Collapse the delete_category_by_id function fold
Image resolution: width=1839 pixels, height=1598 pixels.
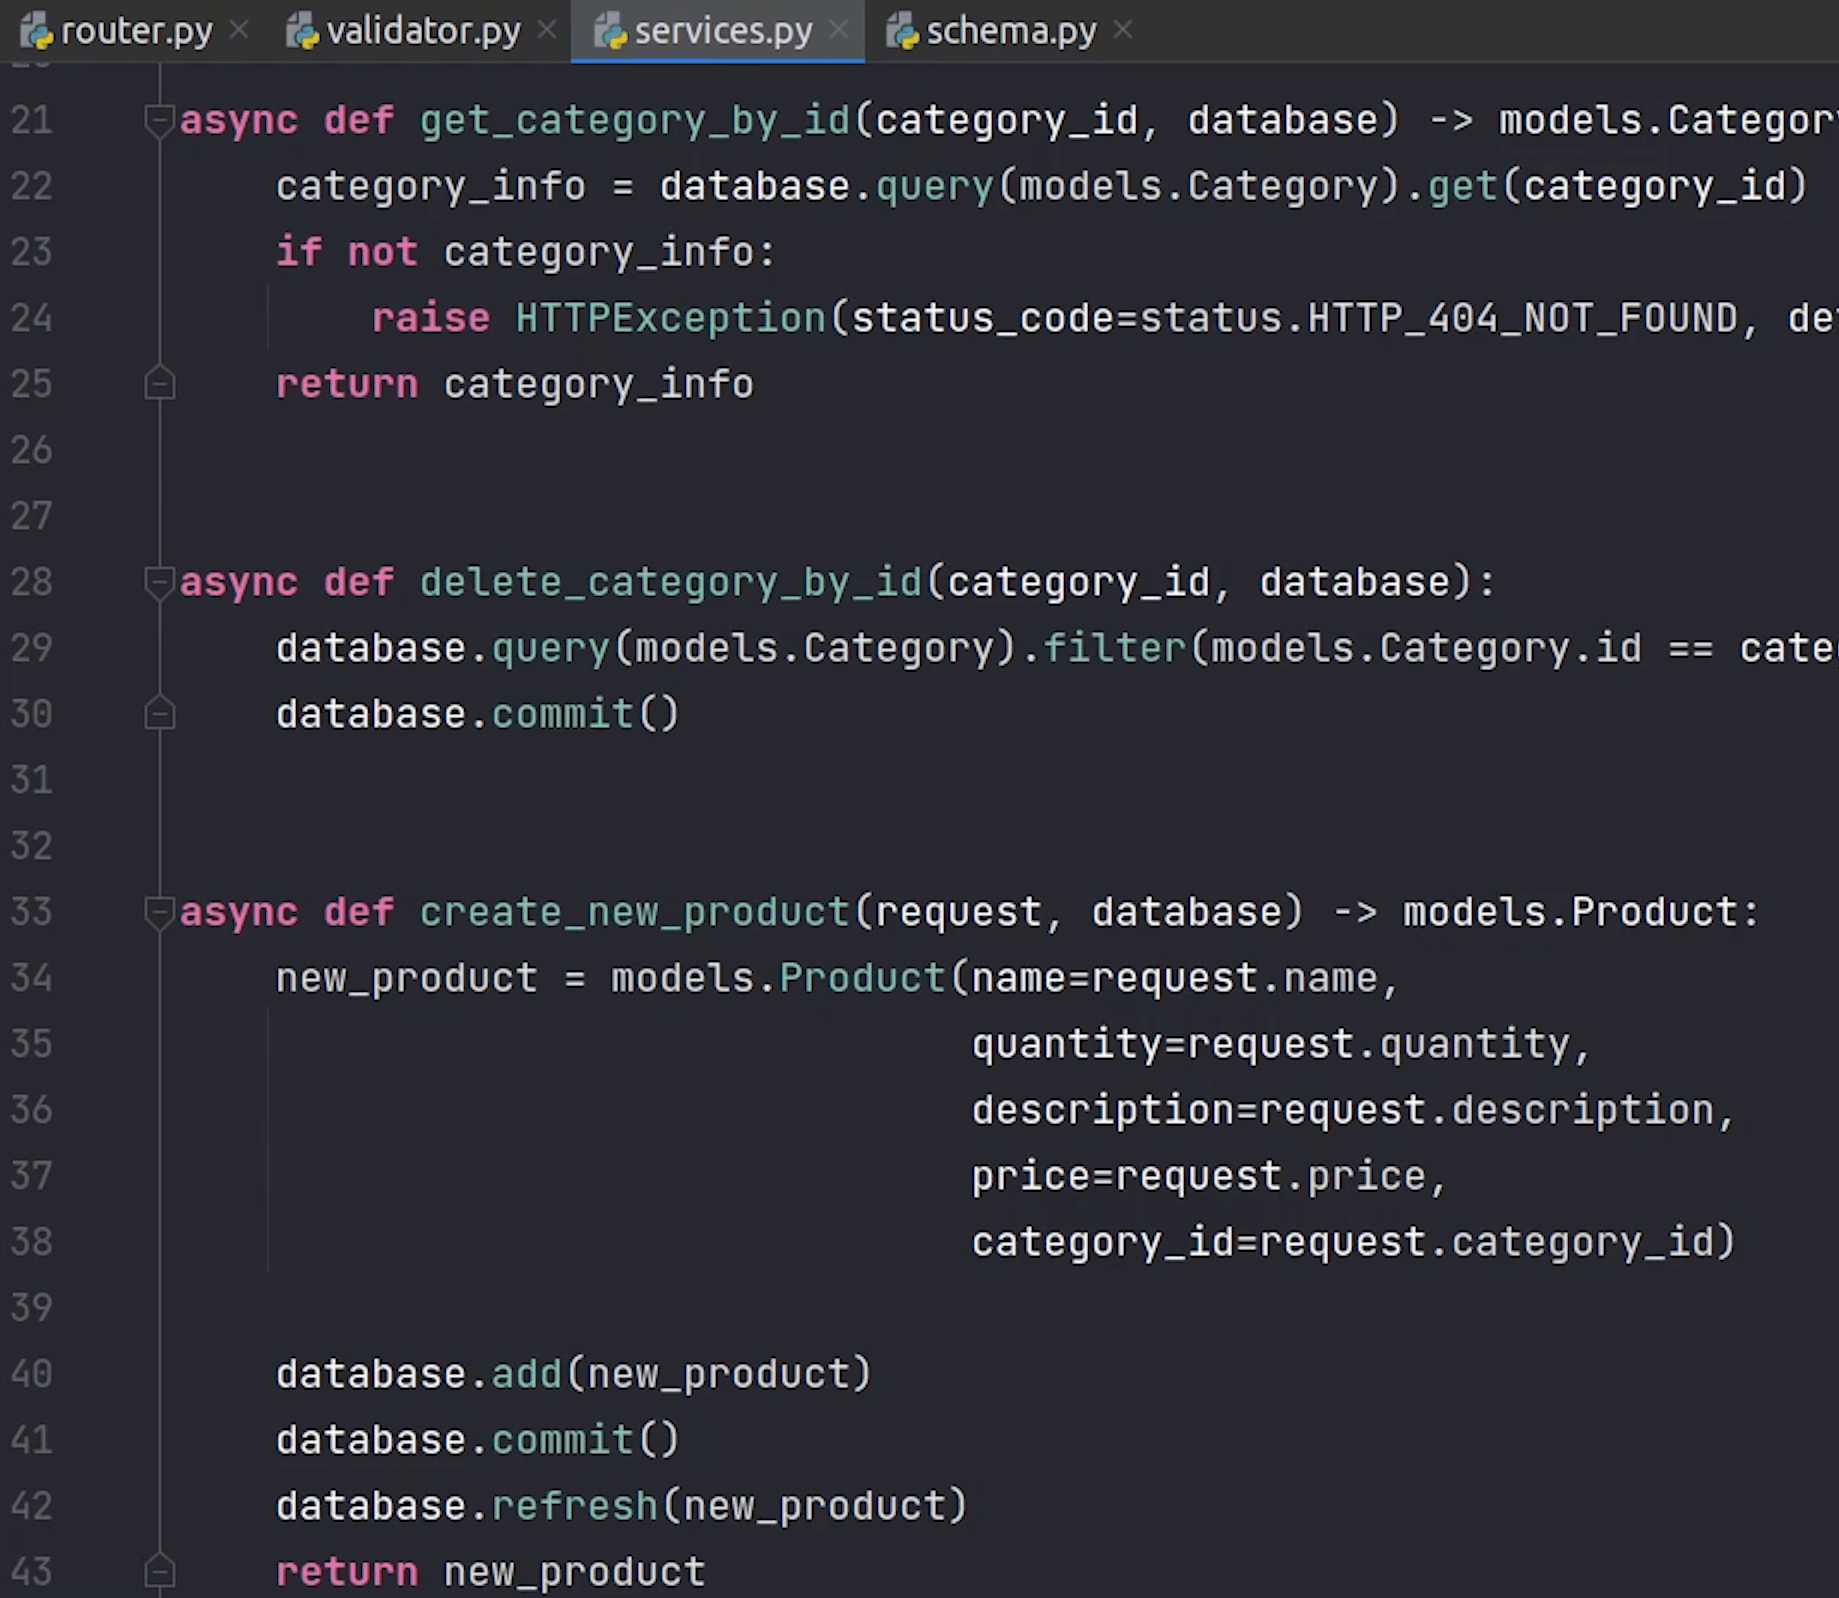click(159, 583)
